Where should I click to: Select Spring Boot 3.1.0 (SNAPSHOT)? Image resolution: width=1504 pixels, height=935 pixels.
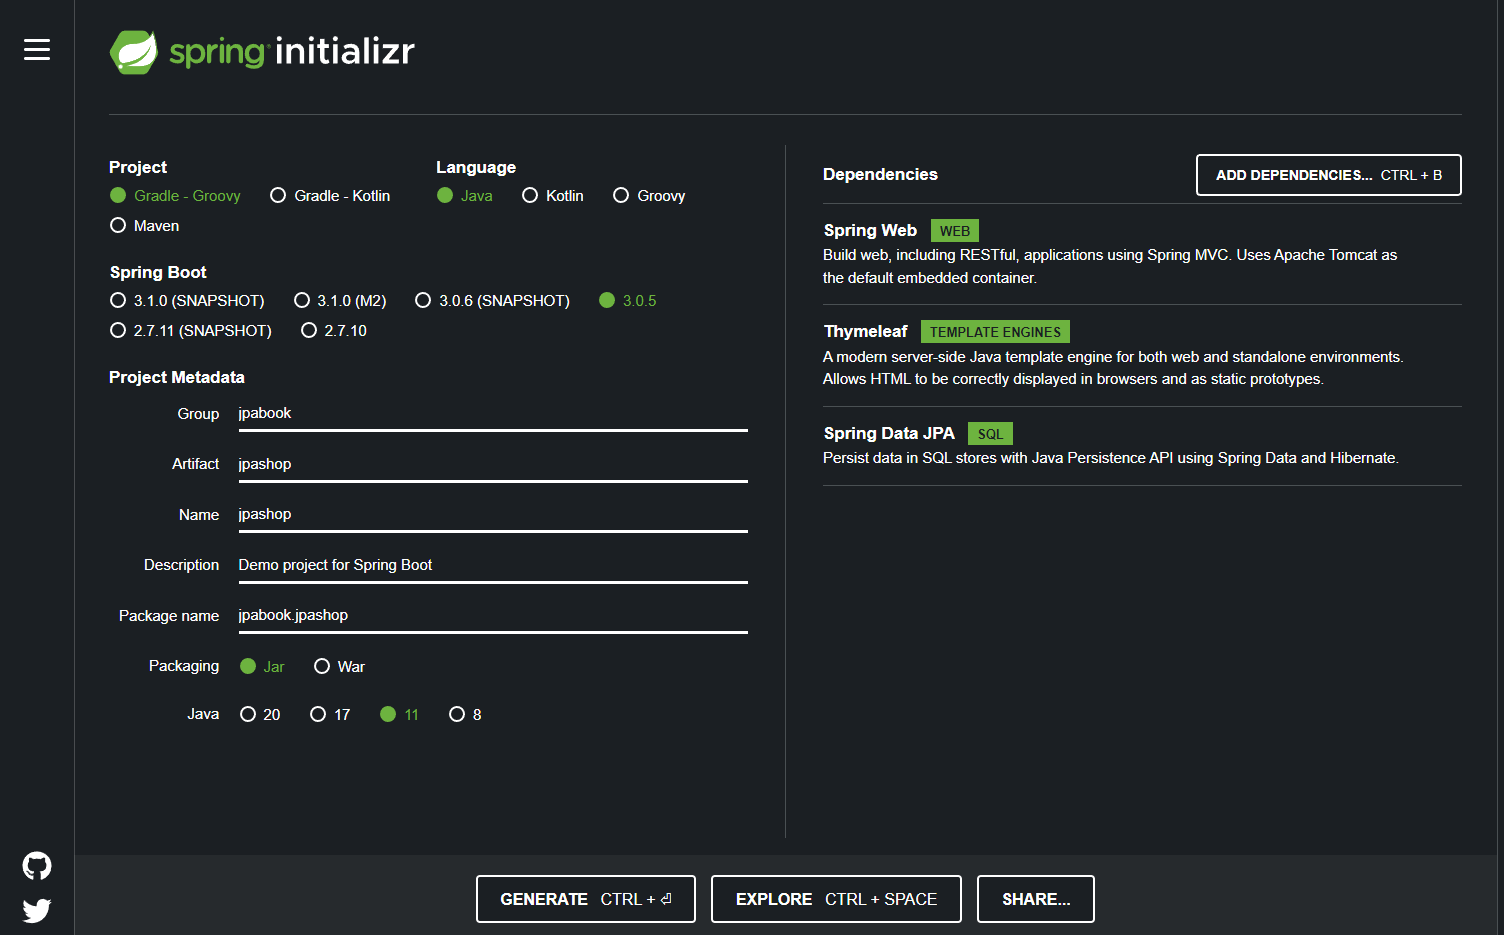pos(187,301)
